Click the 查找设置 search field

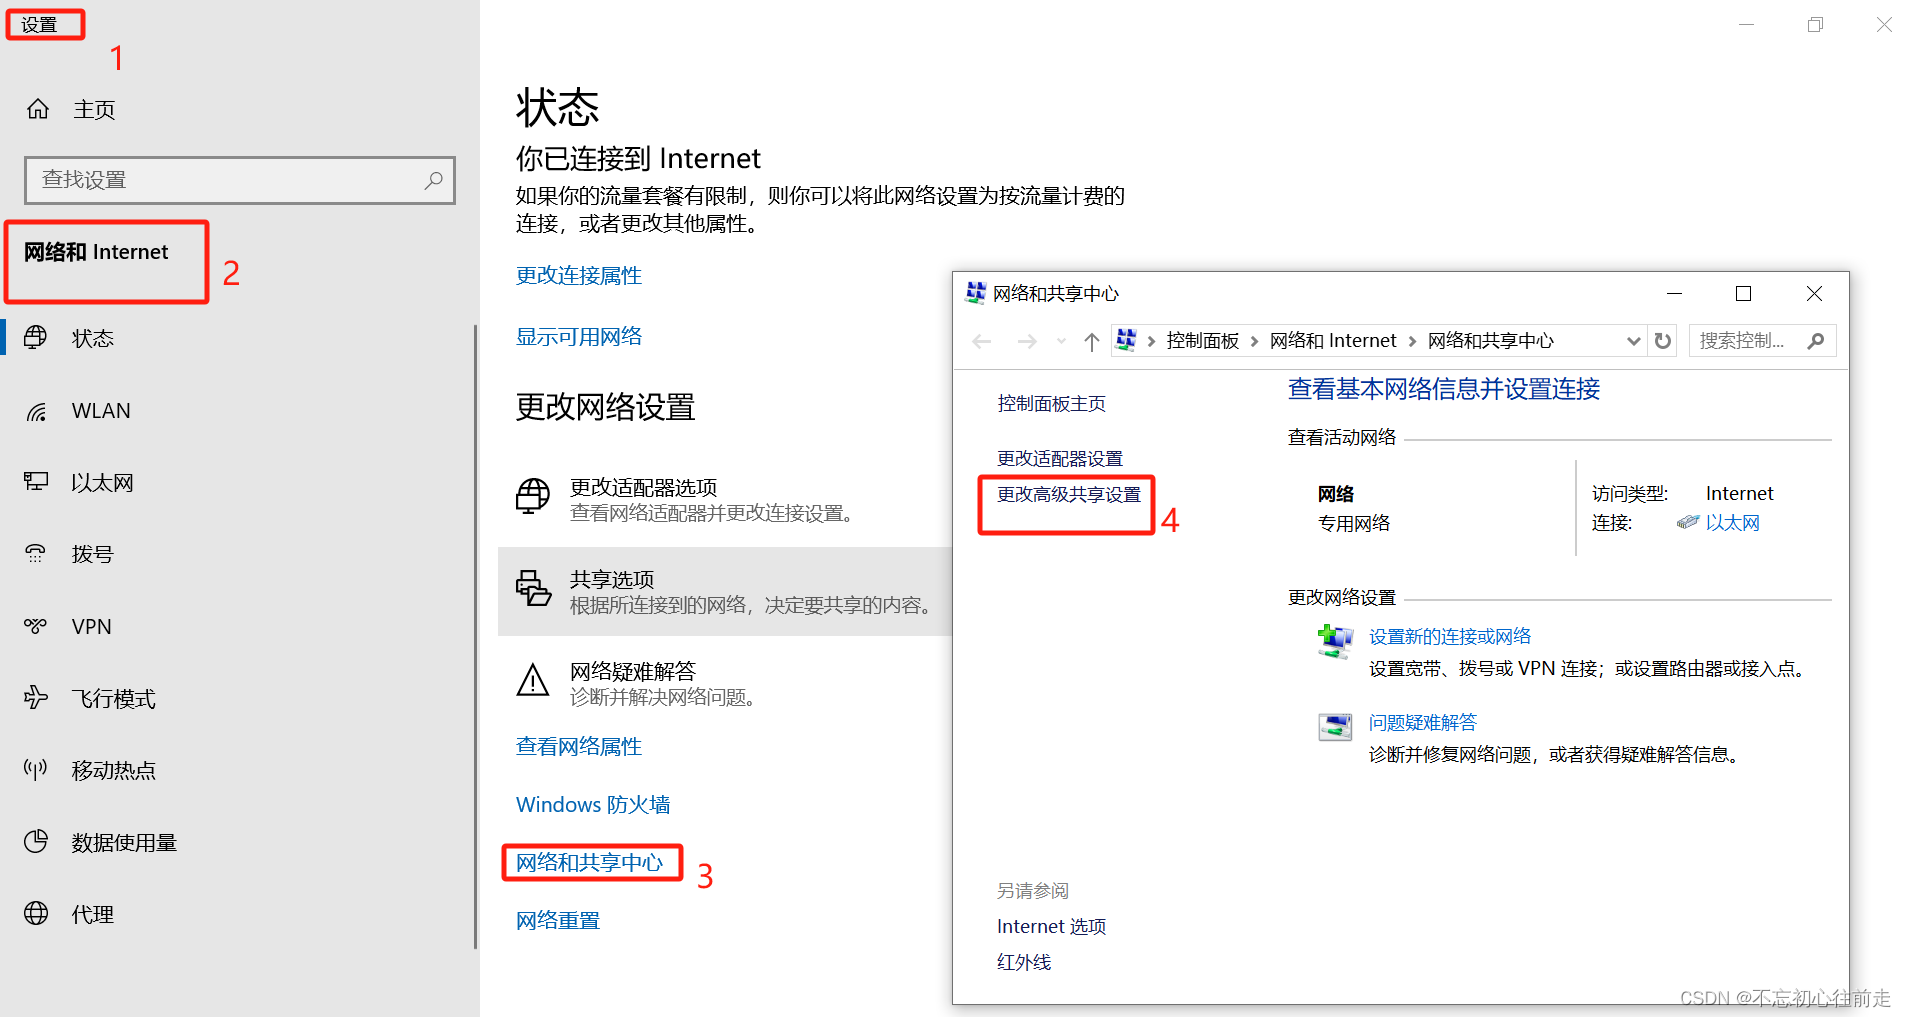click(240, 180)
